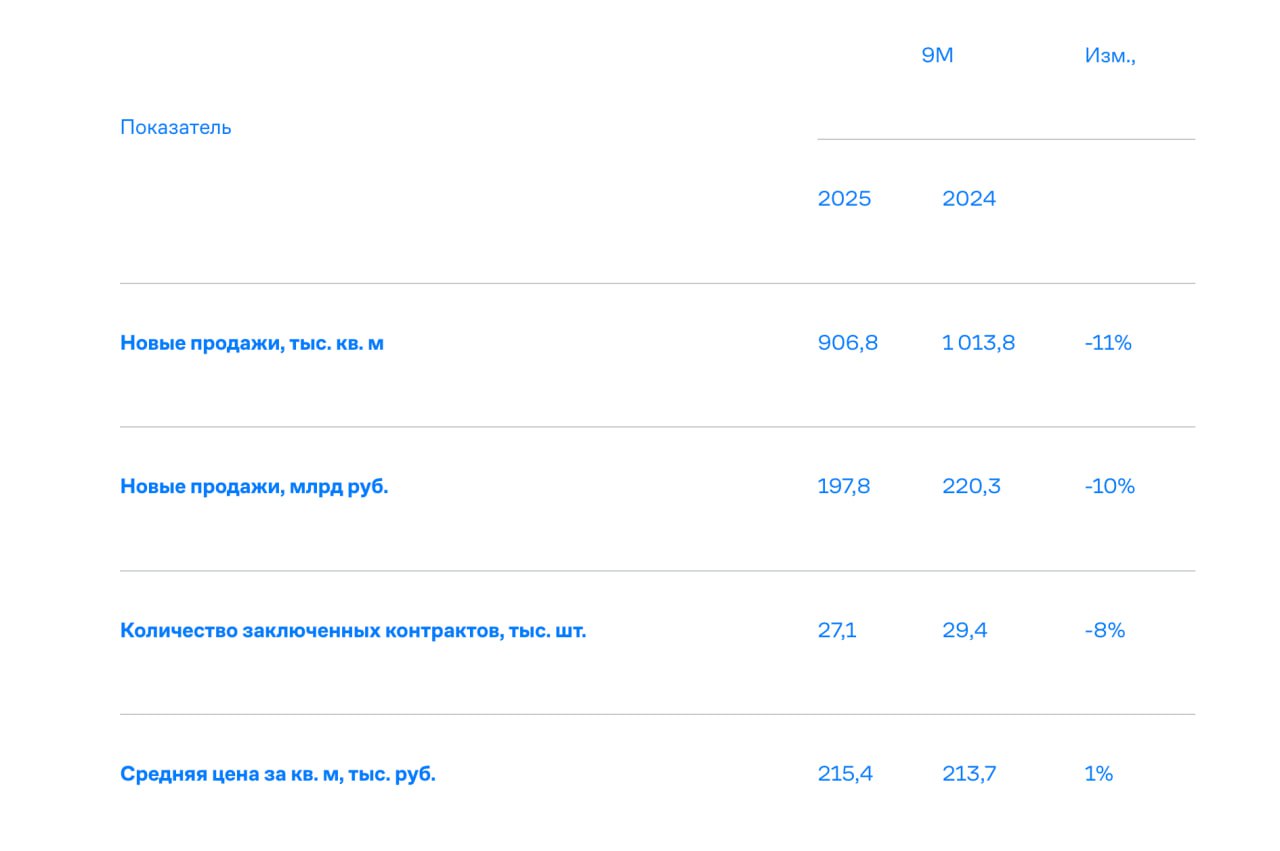Select the 906,8 sales area value

coord(848,343)
